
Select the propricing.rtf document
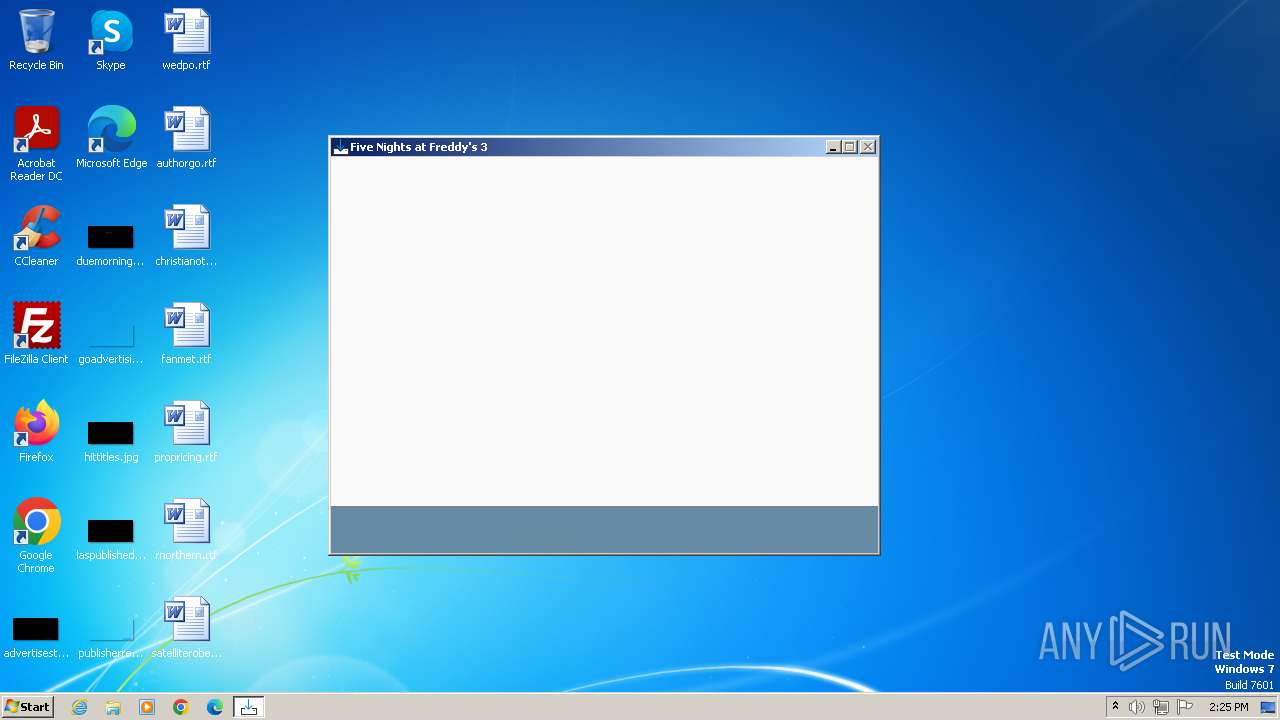[186, 432]
